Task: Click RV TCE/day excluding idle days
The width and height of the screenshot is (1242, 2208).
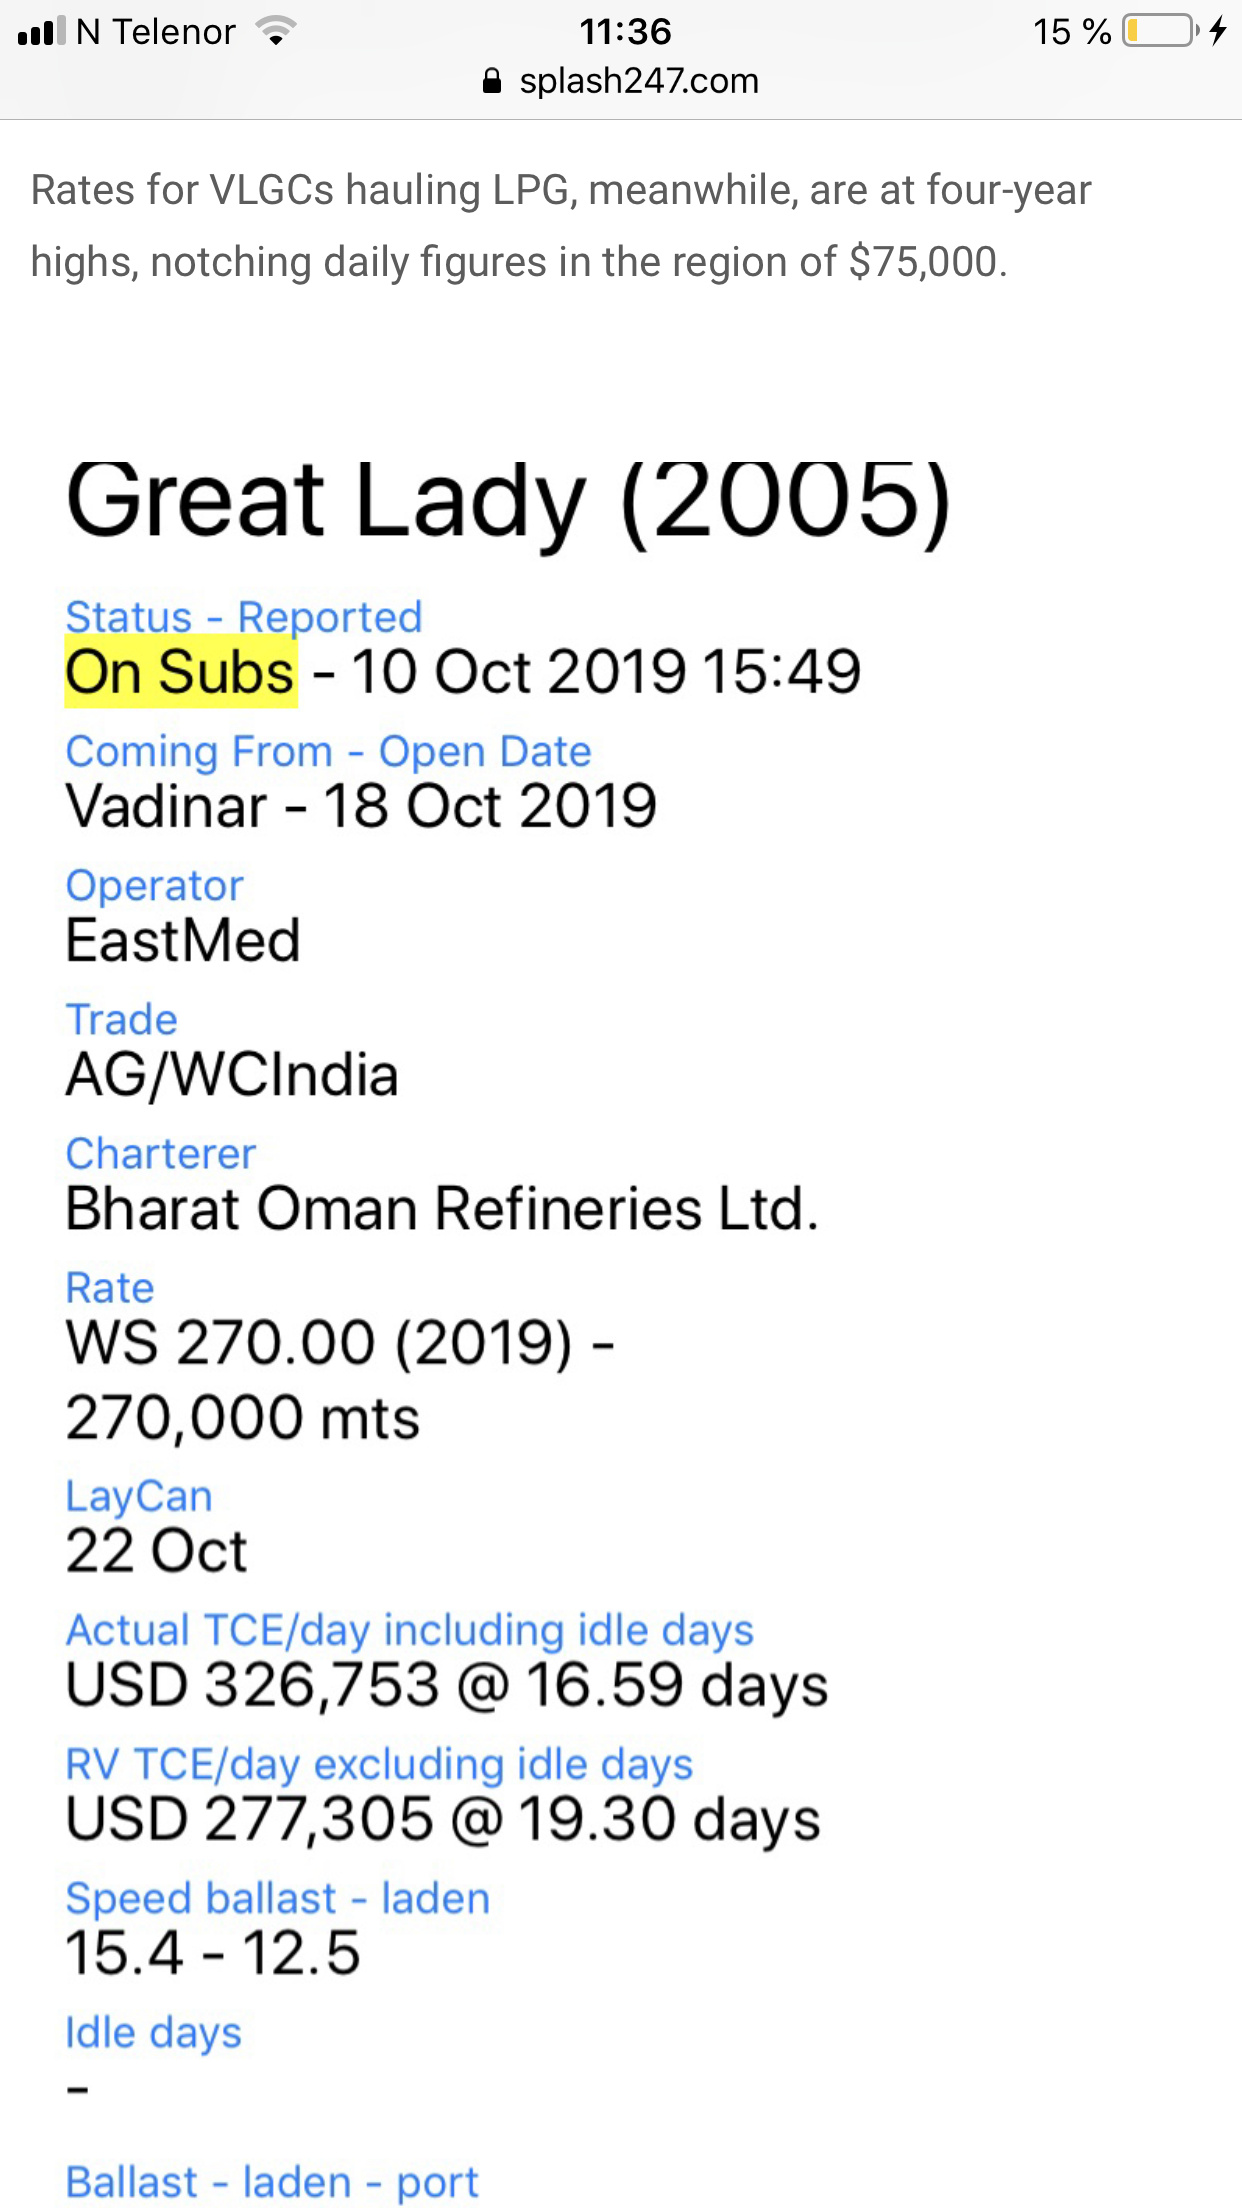Action: 379,1765
